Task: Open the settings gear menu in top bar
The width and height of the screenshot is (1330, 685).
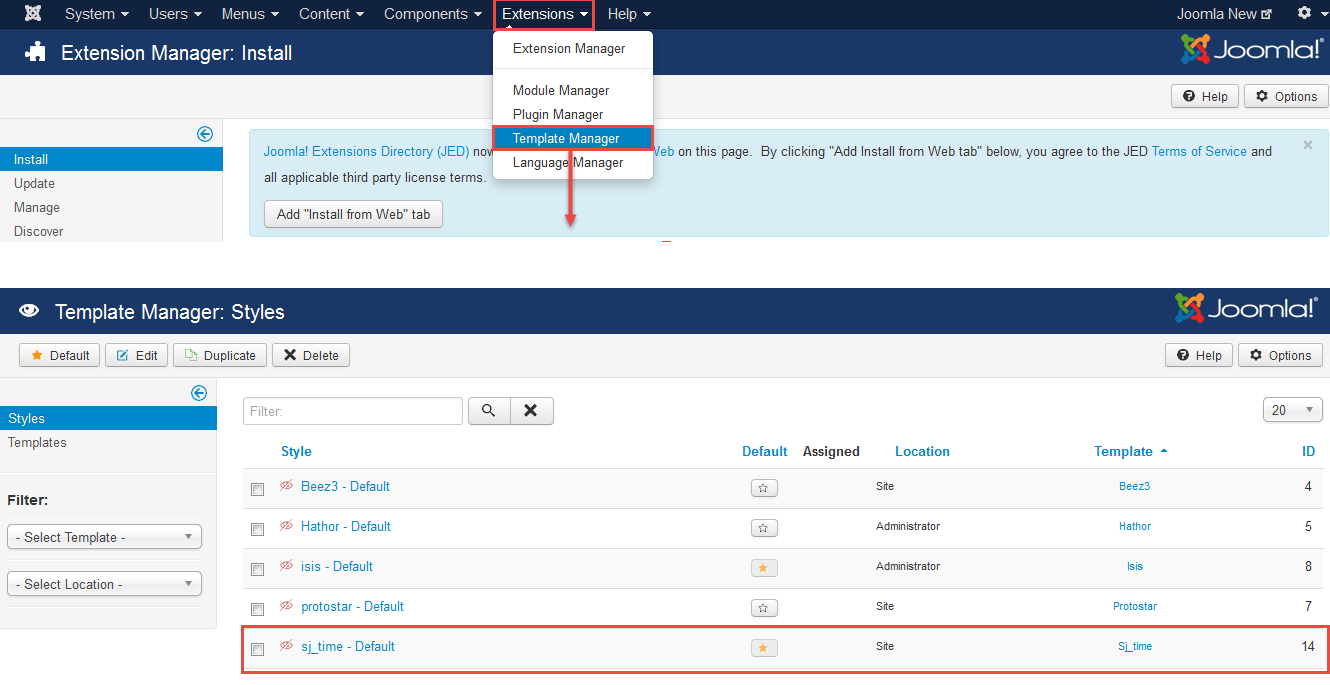Action: pos(1309,14)
